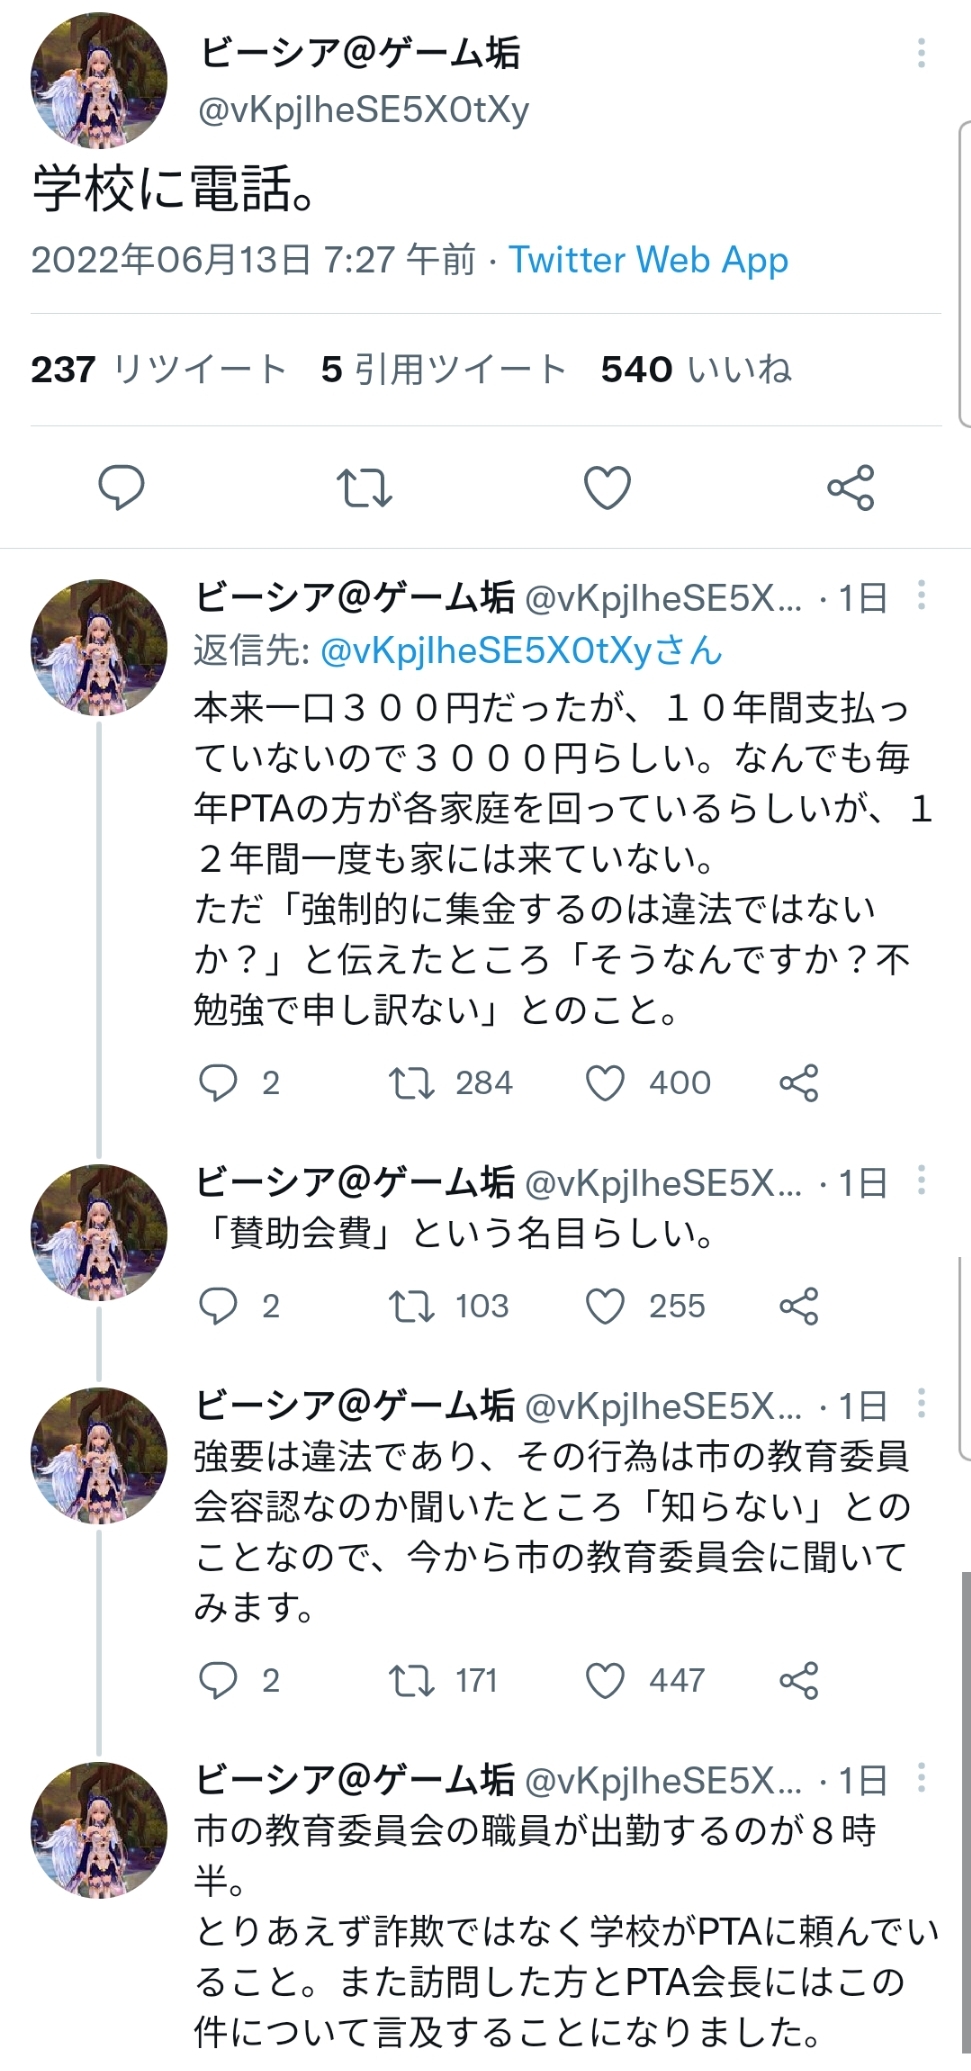Like the main tweet 学校に電話。
The image size is (971, 2071).
point(607,488)
